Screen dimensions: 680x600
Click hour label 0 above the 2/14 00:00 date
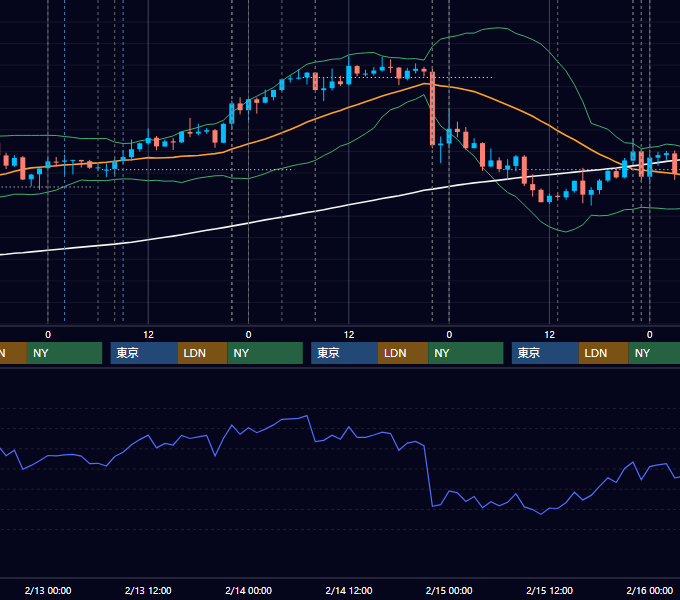point(248,335)
